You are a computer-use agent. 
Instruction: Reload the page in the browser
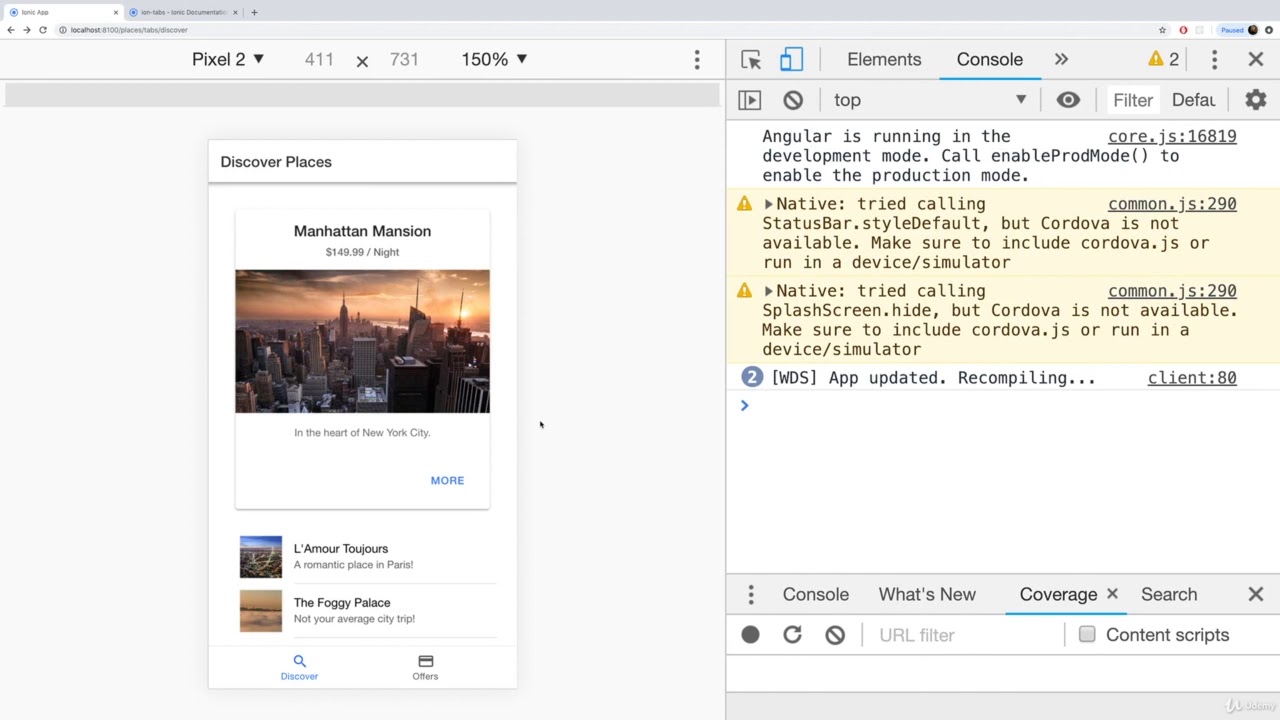coord(43,30)
